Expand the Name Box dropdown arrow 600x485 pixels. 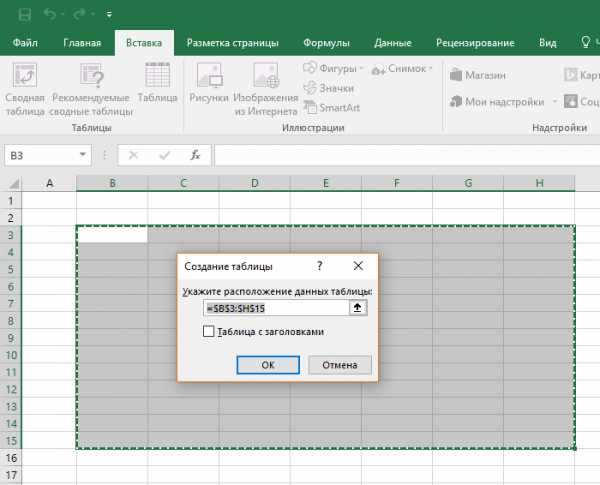(83, 155)
